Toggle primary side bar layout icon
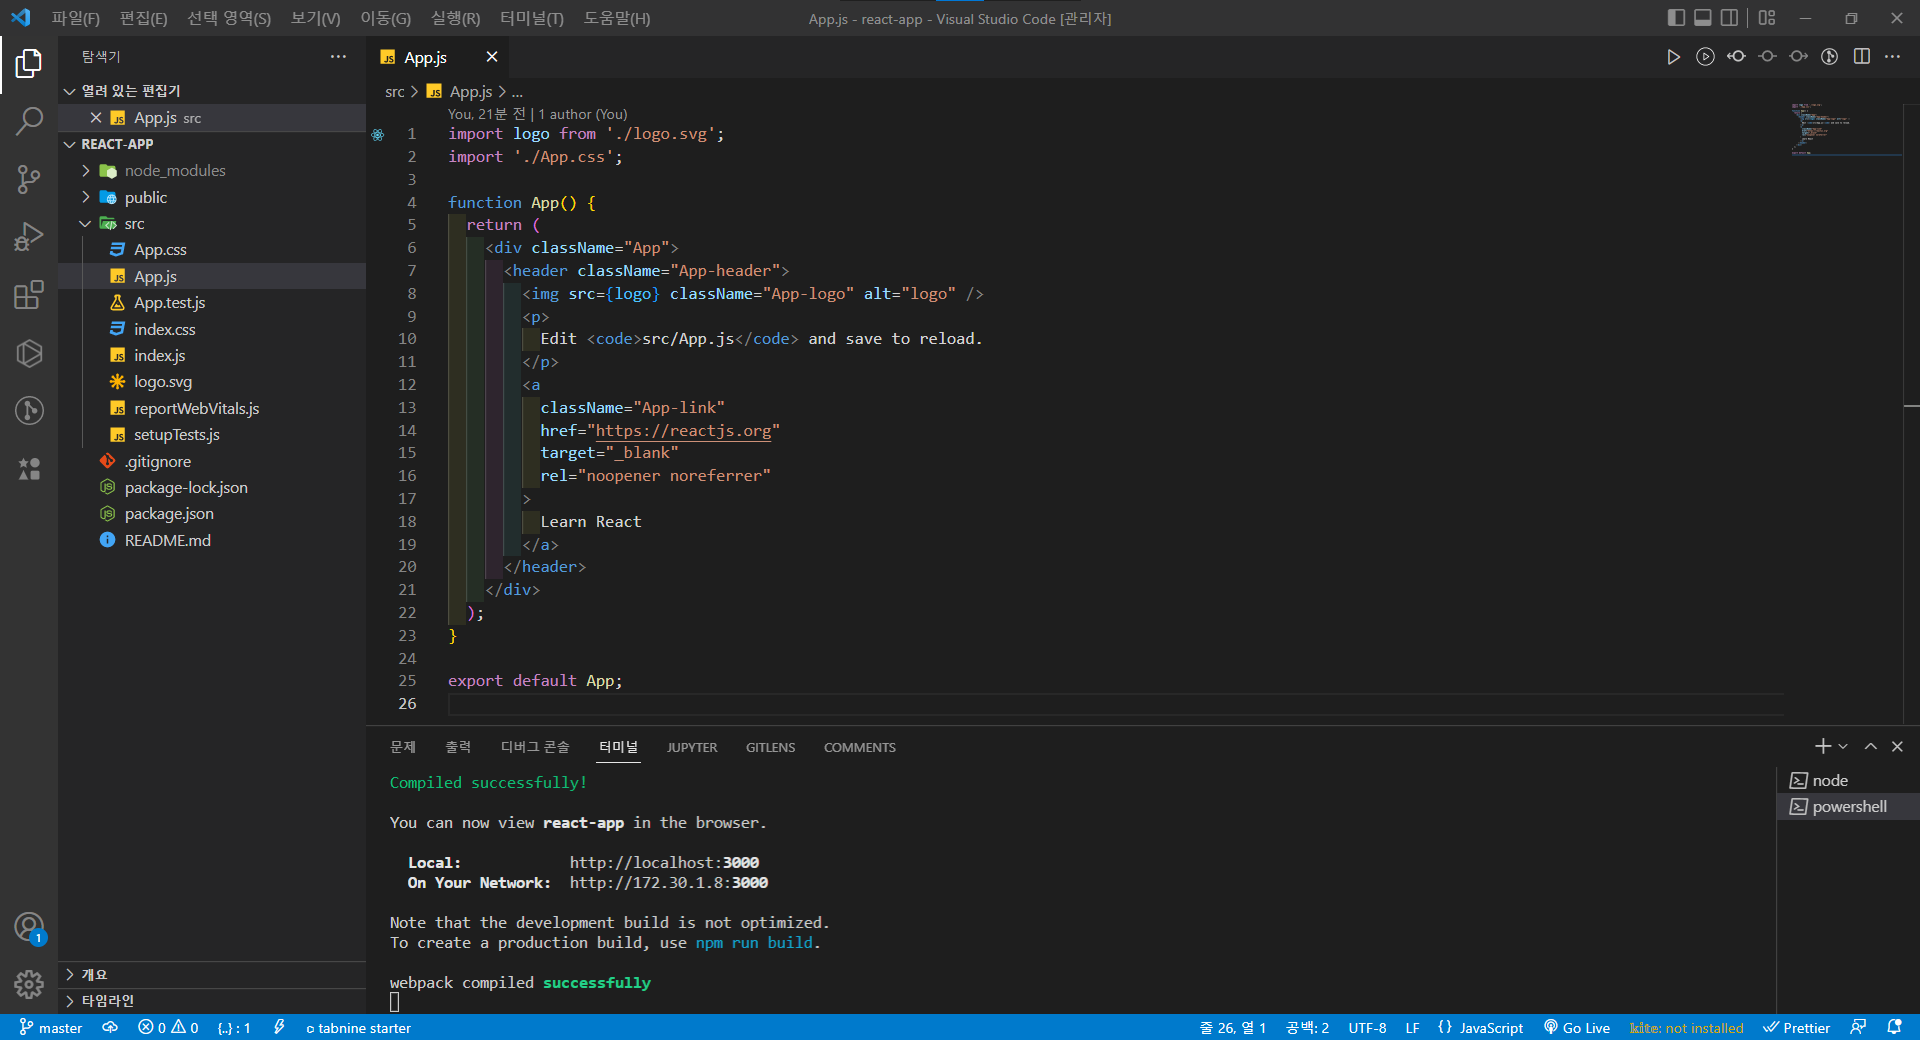Screen dimensions: 1920x1040 coord(1677,18)
